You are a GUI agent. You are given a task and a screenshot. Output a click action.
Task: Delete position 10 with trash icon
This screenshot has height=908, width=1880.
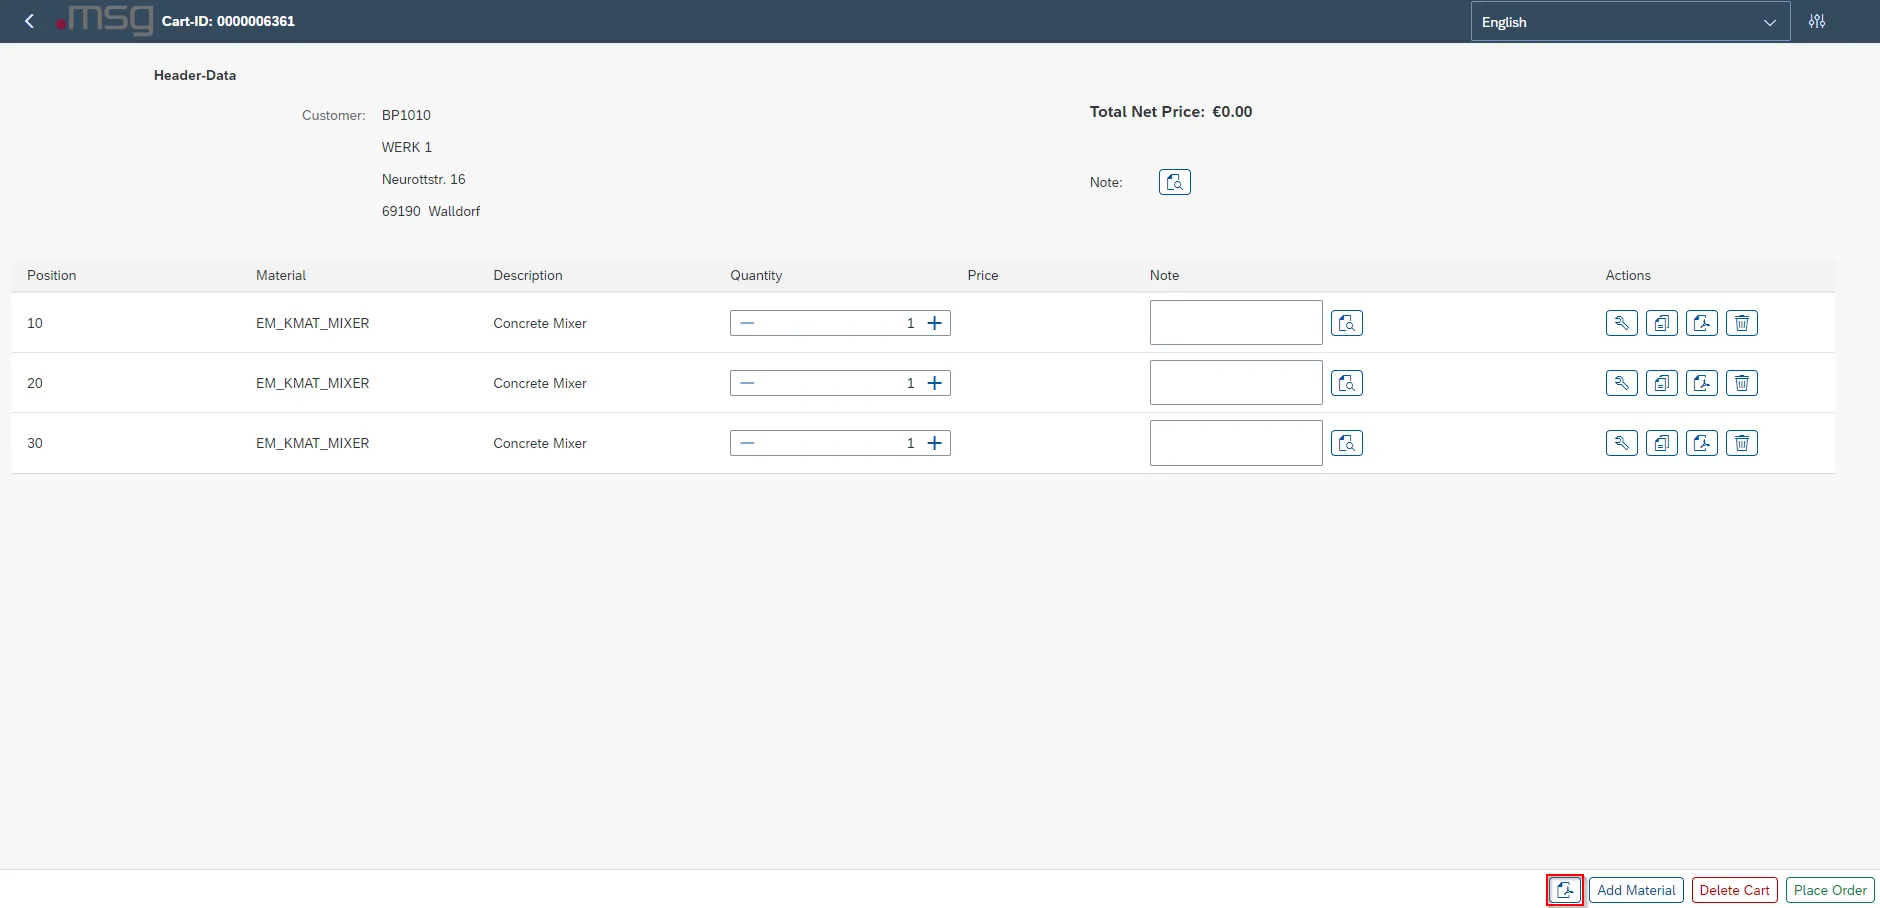click(1741, 323)
